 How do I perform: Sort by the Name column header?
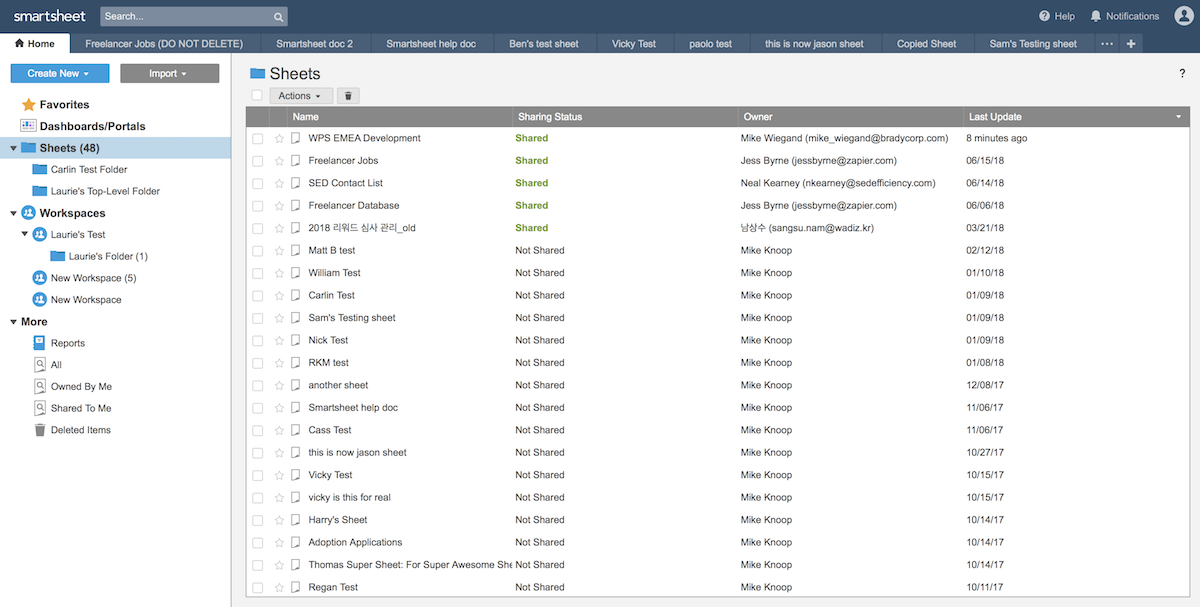pyautogui.click(x=400, y=117)
